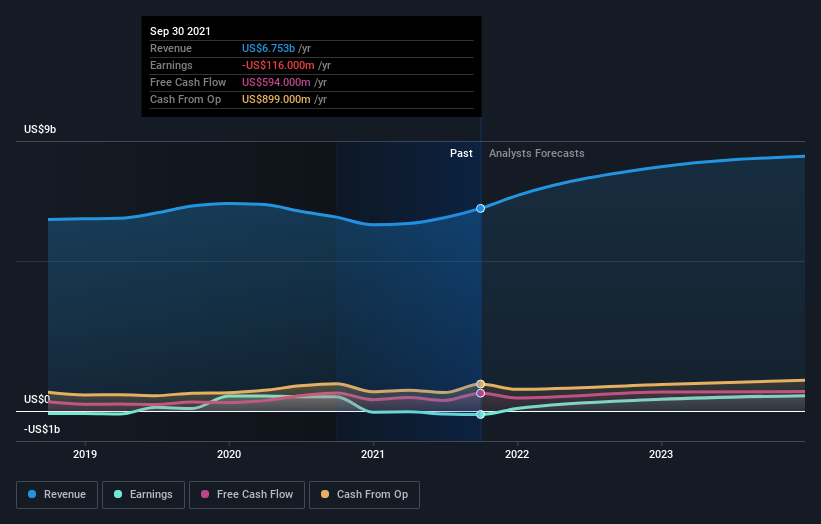Click the teal Earnings data point marker
The height and width of the screenshot is (524, 821).
point(480,415)
